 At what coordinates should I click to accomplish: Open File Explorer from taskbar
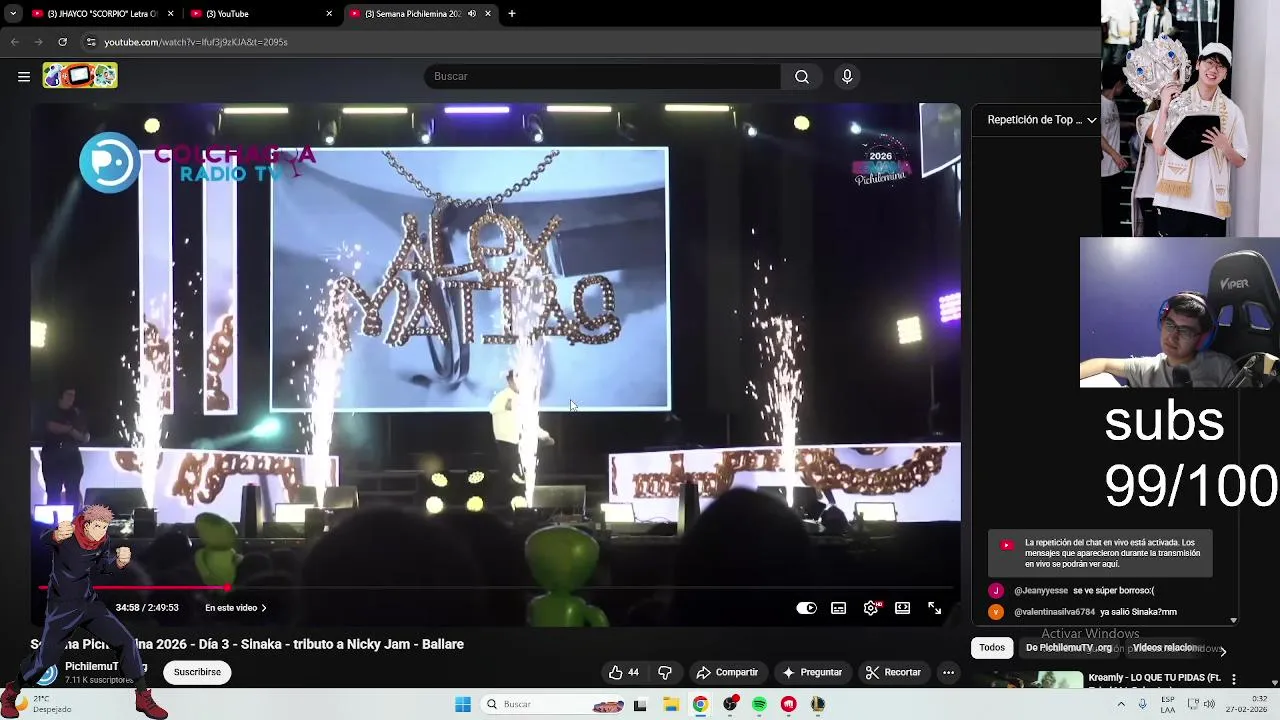pyautogui.click(x=671, y=704)
